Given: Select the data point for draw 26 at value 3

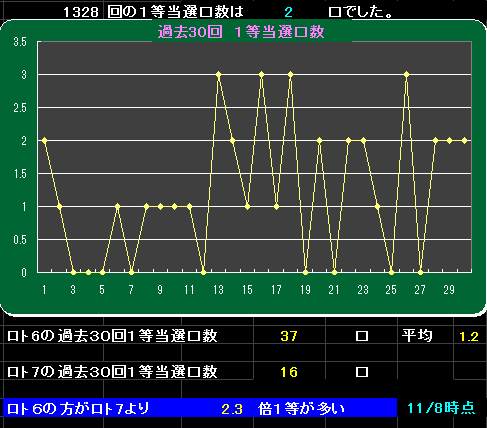Looking at the screenshot, I should pos(406,75).
